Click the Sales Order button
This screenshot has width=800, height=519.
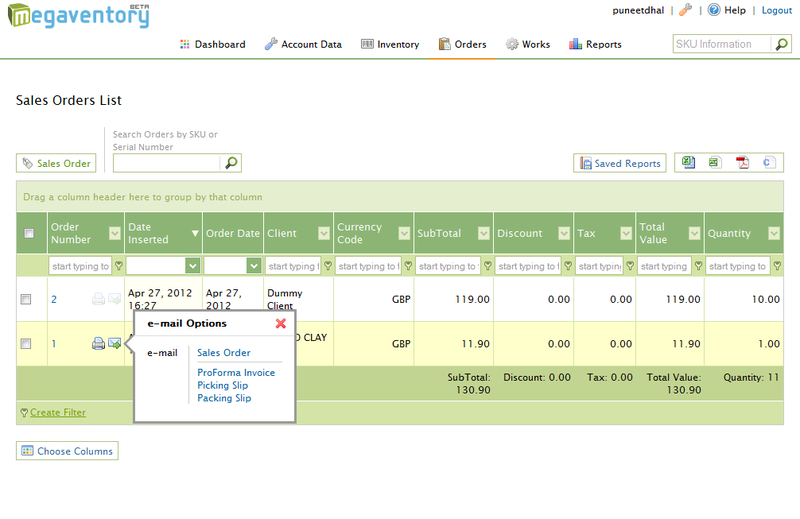coord(56,163)
